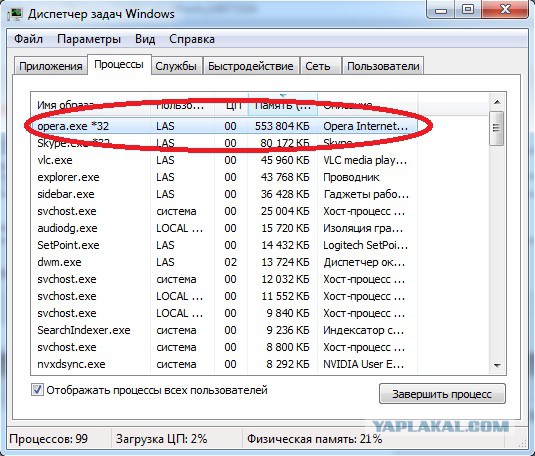Switch to the Службы tab
Image resolution: width=535 pixels, height=456 pixels.
176,66
